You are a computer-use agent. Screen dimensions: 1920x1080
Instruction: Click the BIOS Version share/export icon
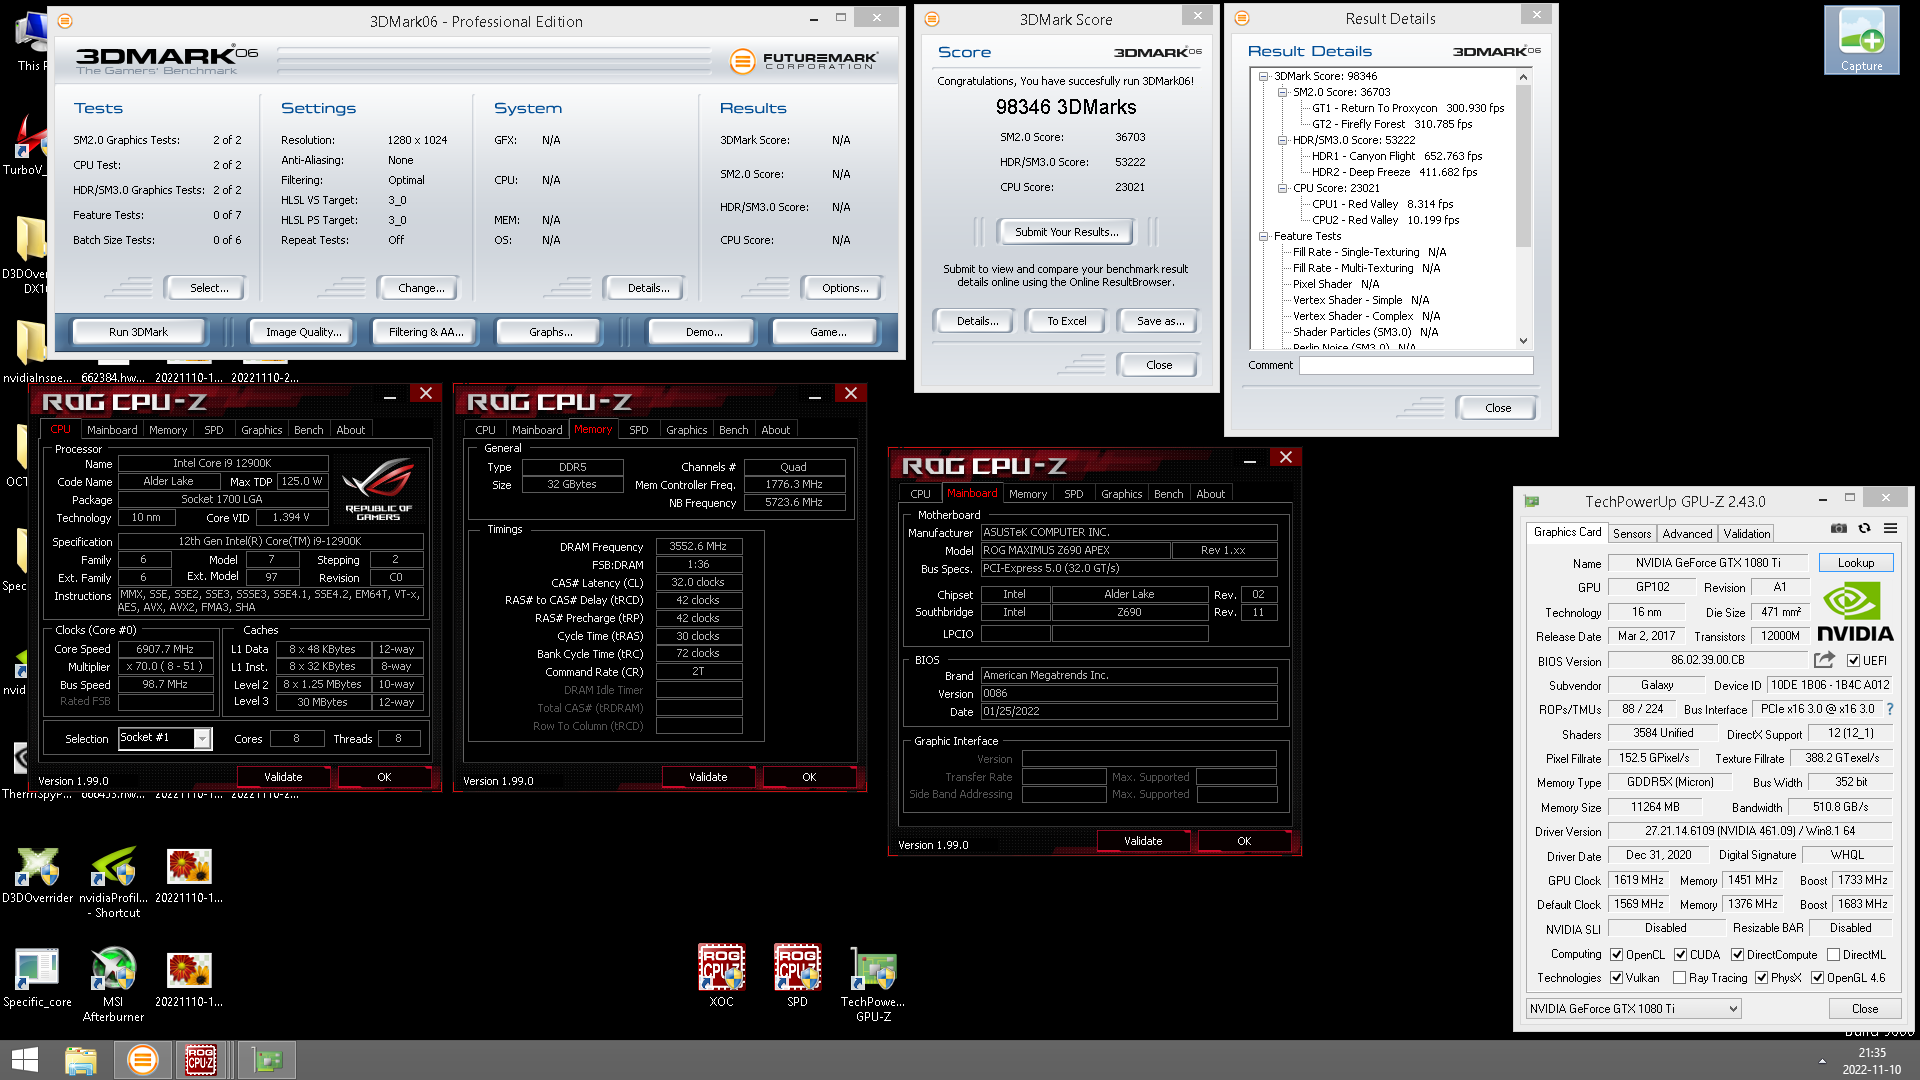click(1824, 660)
